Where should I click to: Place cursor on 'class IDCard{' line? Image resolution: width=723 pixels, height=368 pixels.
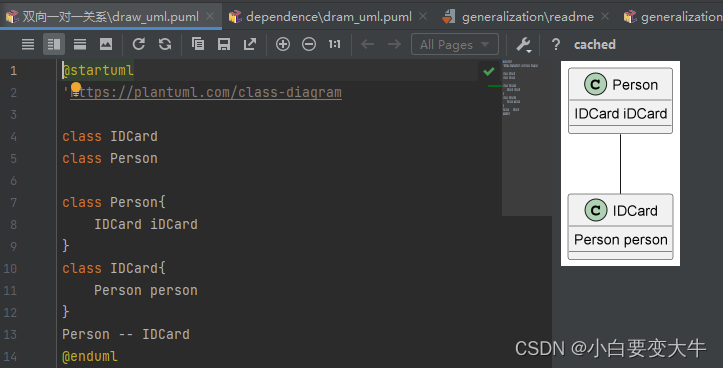point(114,268)
